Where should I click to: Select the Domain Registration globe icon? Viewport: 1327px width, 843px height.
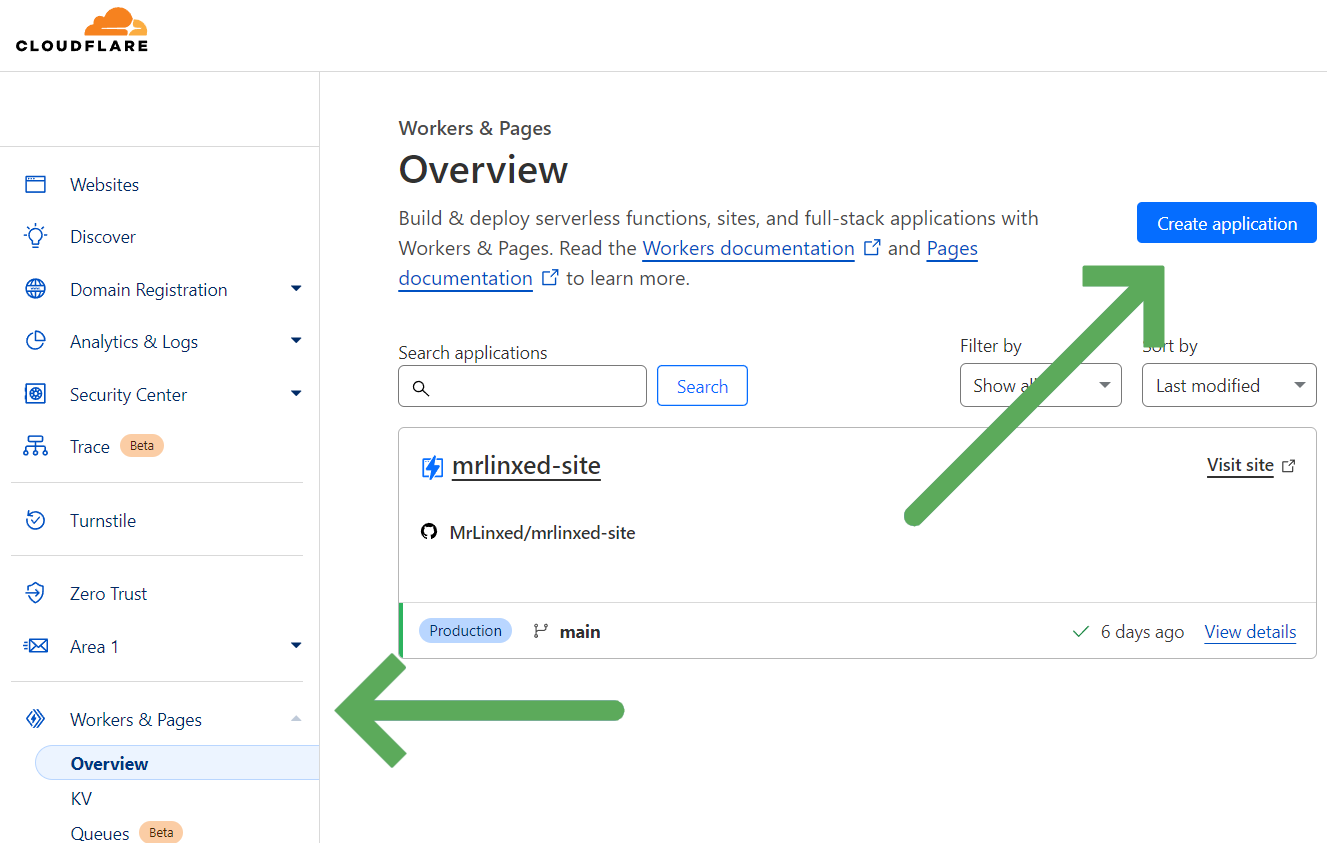[x=35, y=289]
